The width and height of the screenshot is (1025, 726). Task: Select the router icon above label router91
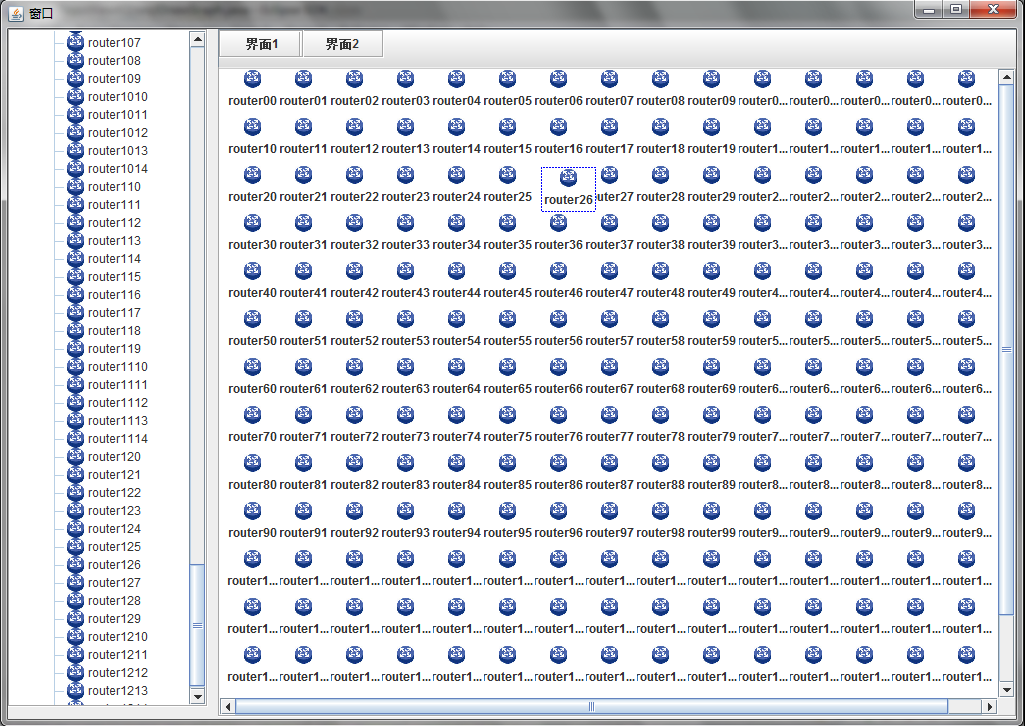[x=303, y=511]
